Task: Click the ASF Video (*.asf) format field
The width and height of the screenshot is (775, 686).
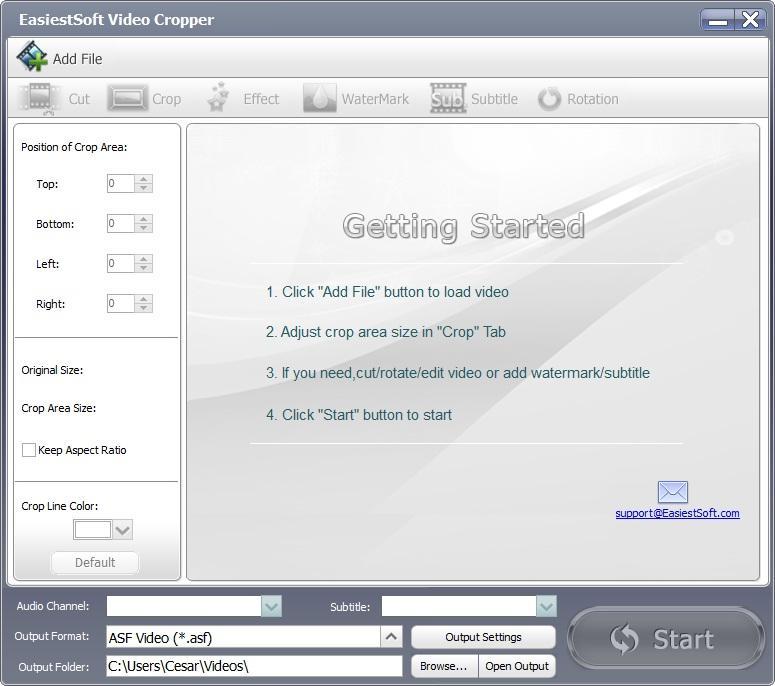Action: 243,637
